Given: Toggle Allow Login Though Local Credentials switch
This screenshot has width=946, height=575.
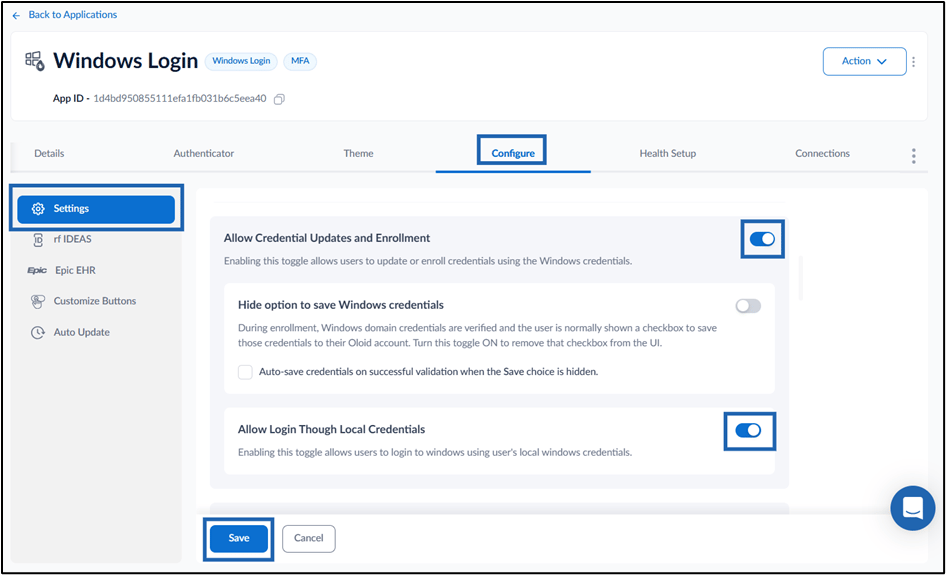Looking at the screenshot, I should [x=748, y=430].
